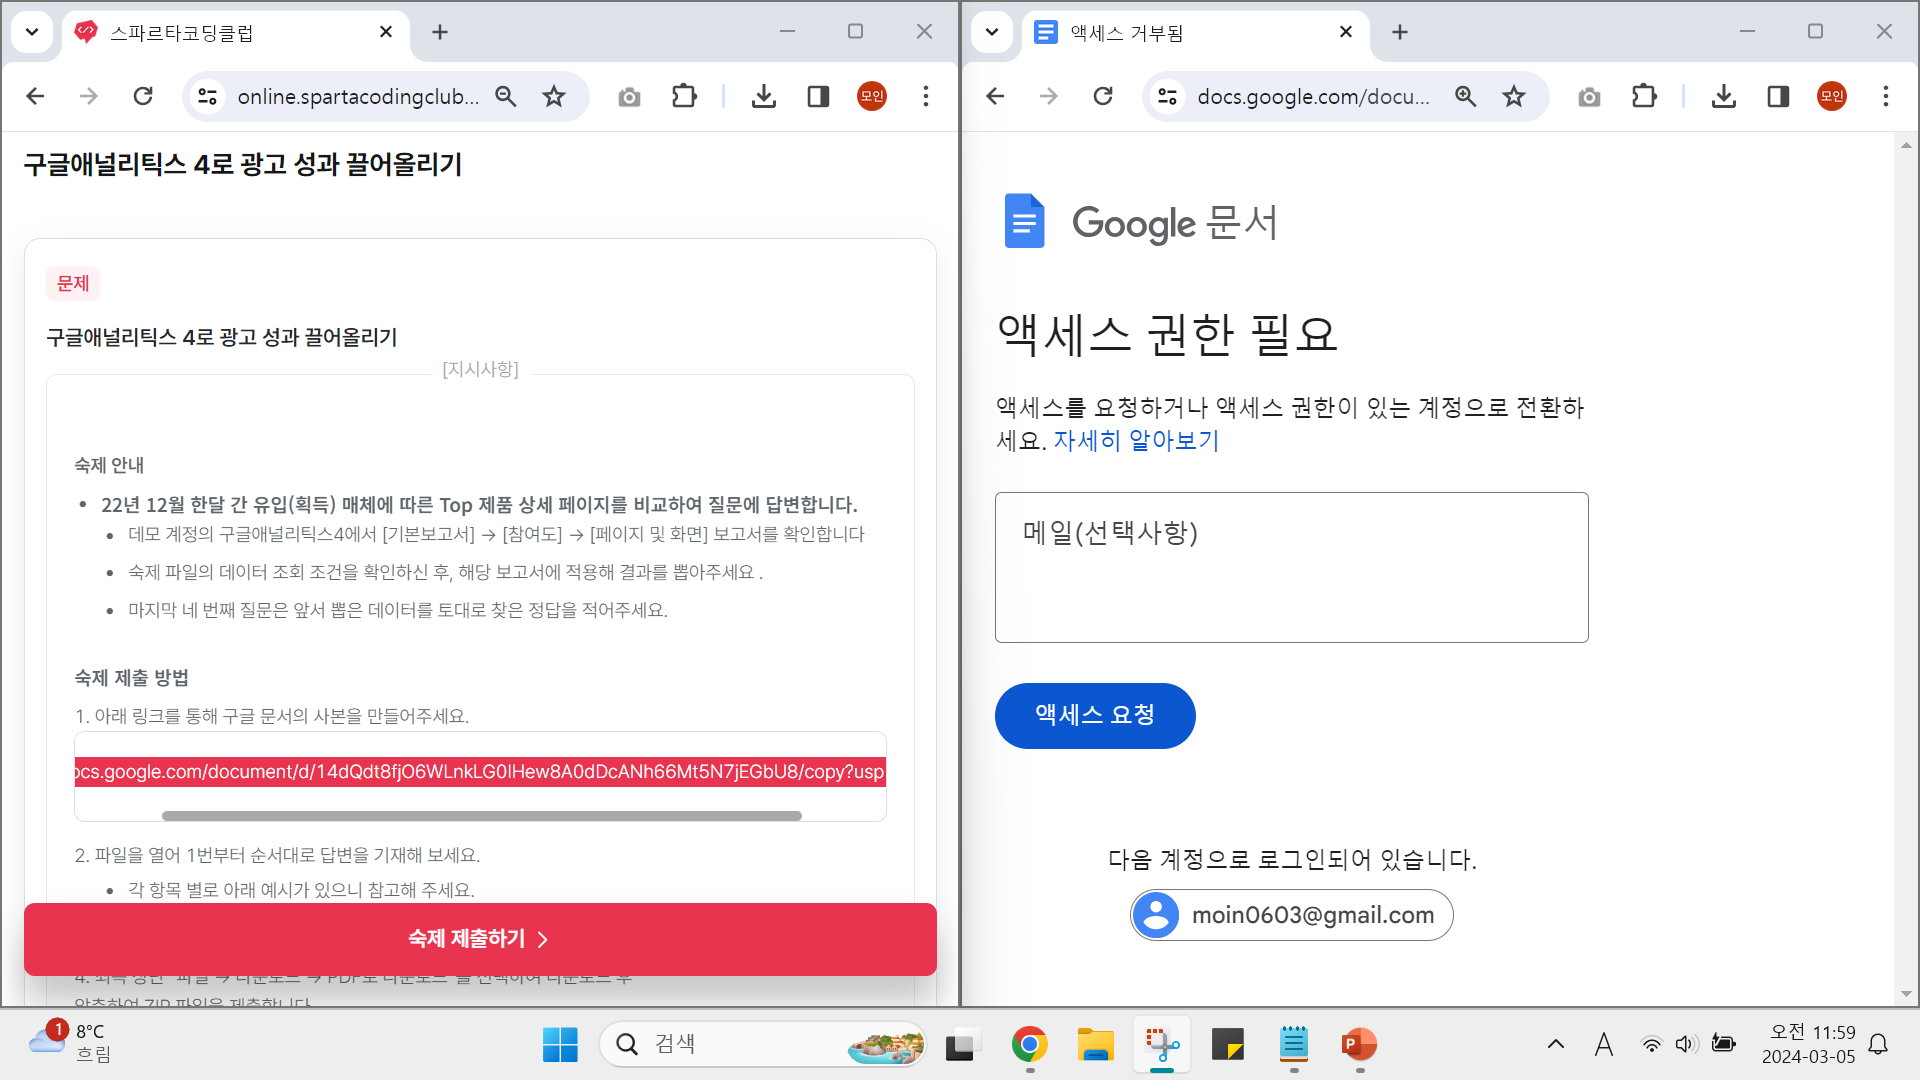Open Sticky Notes from the taskbar
The image size is (1920, 1080).
[1227, 1044]
